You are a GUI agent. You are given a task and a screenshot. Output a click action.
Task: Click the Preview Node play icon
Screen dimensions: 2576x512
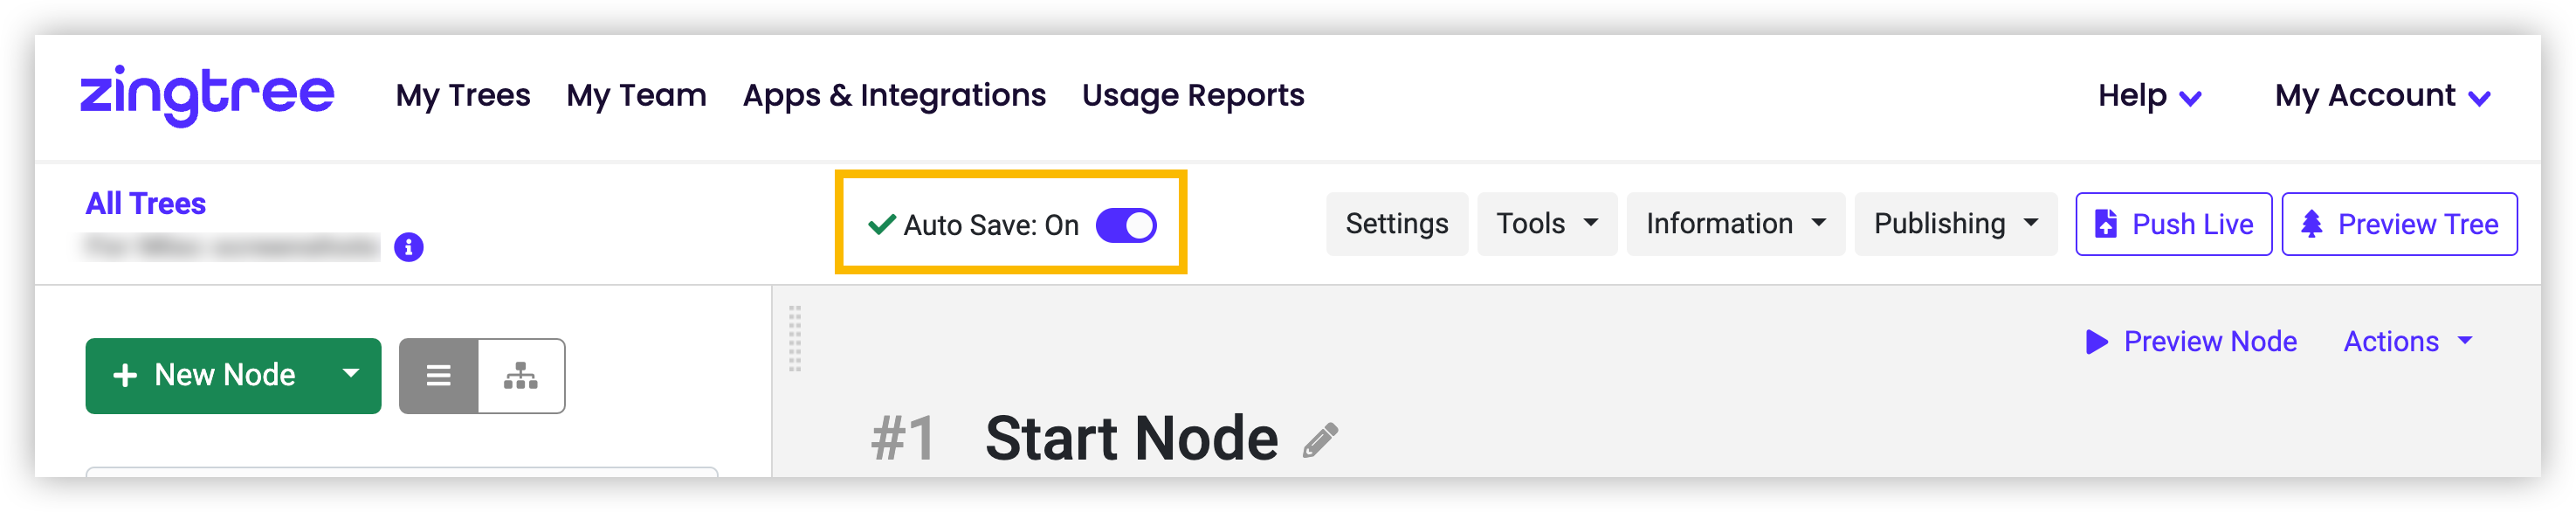pos(2096,342)
